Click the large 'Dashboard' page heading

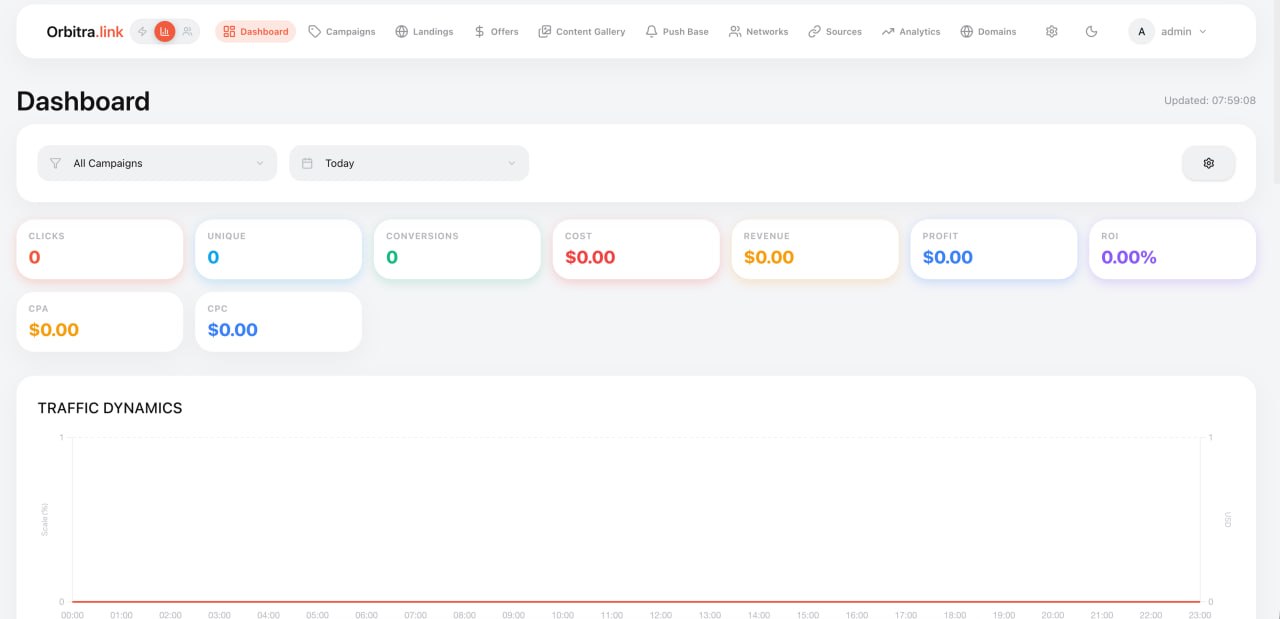point(83,101)
